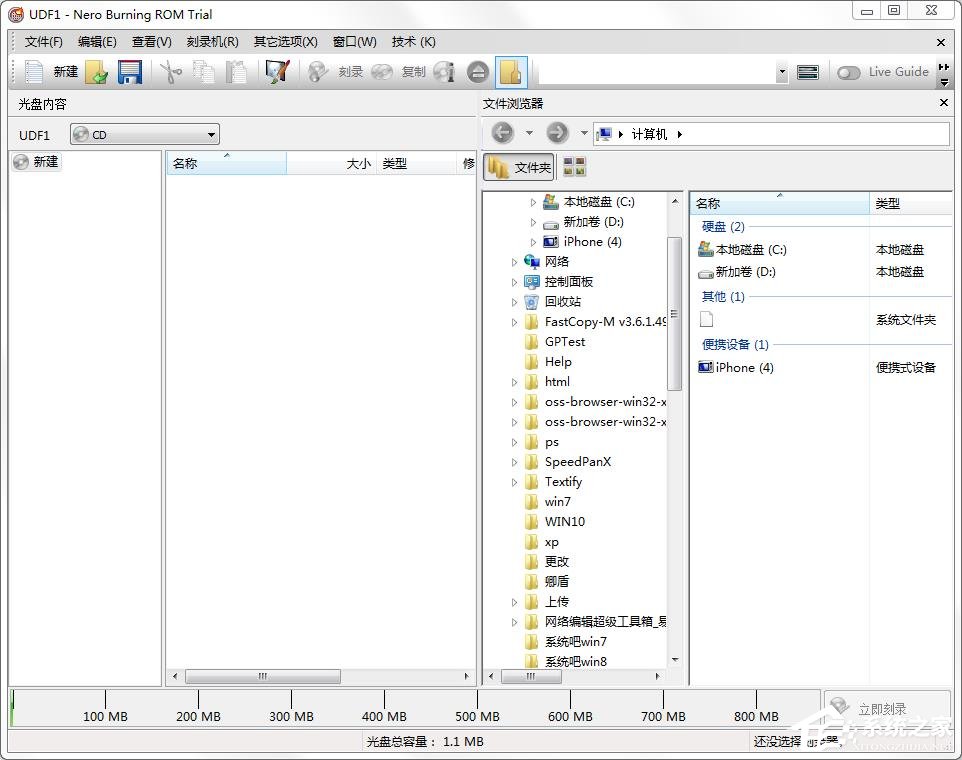Image resolution: width=962 pixels, height=760 pixels.
Task: Switch to thumbnail view icon beside 文件夹
Action: (574, 167)
